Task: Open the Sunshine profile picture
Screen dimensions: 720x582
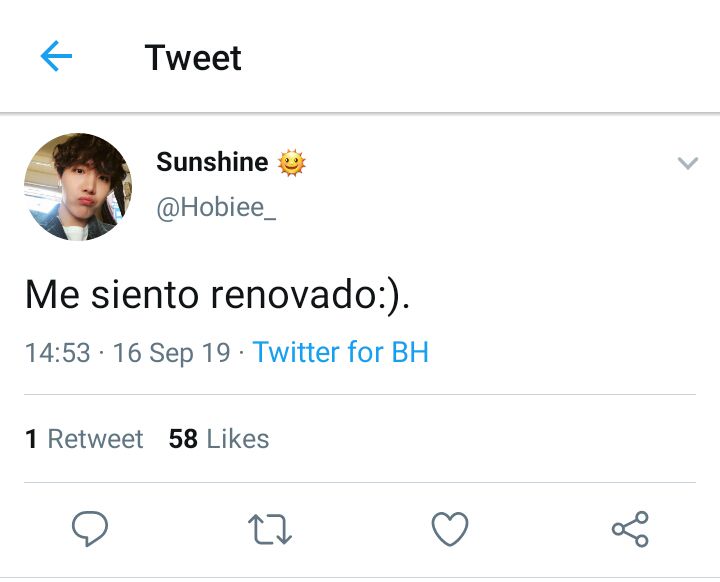Action: tap(78, 187)
